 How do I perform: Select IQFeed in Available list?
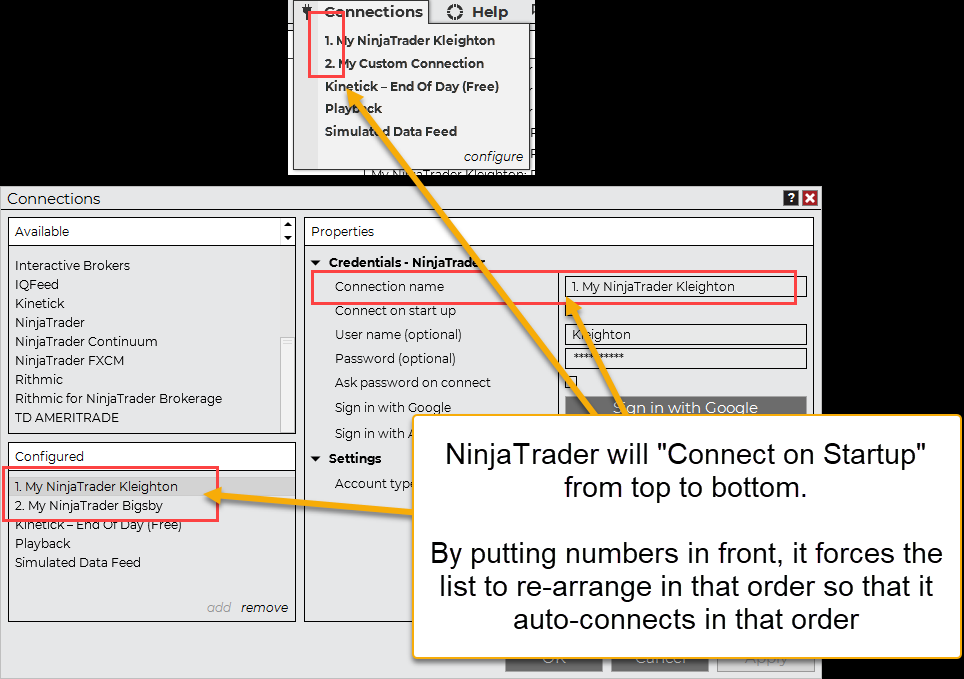[x=37, y=285]
